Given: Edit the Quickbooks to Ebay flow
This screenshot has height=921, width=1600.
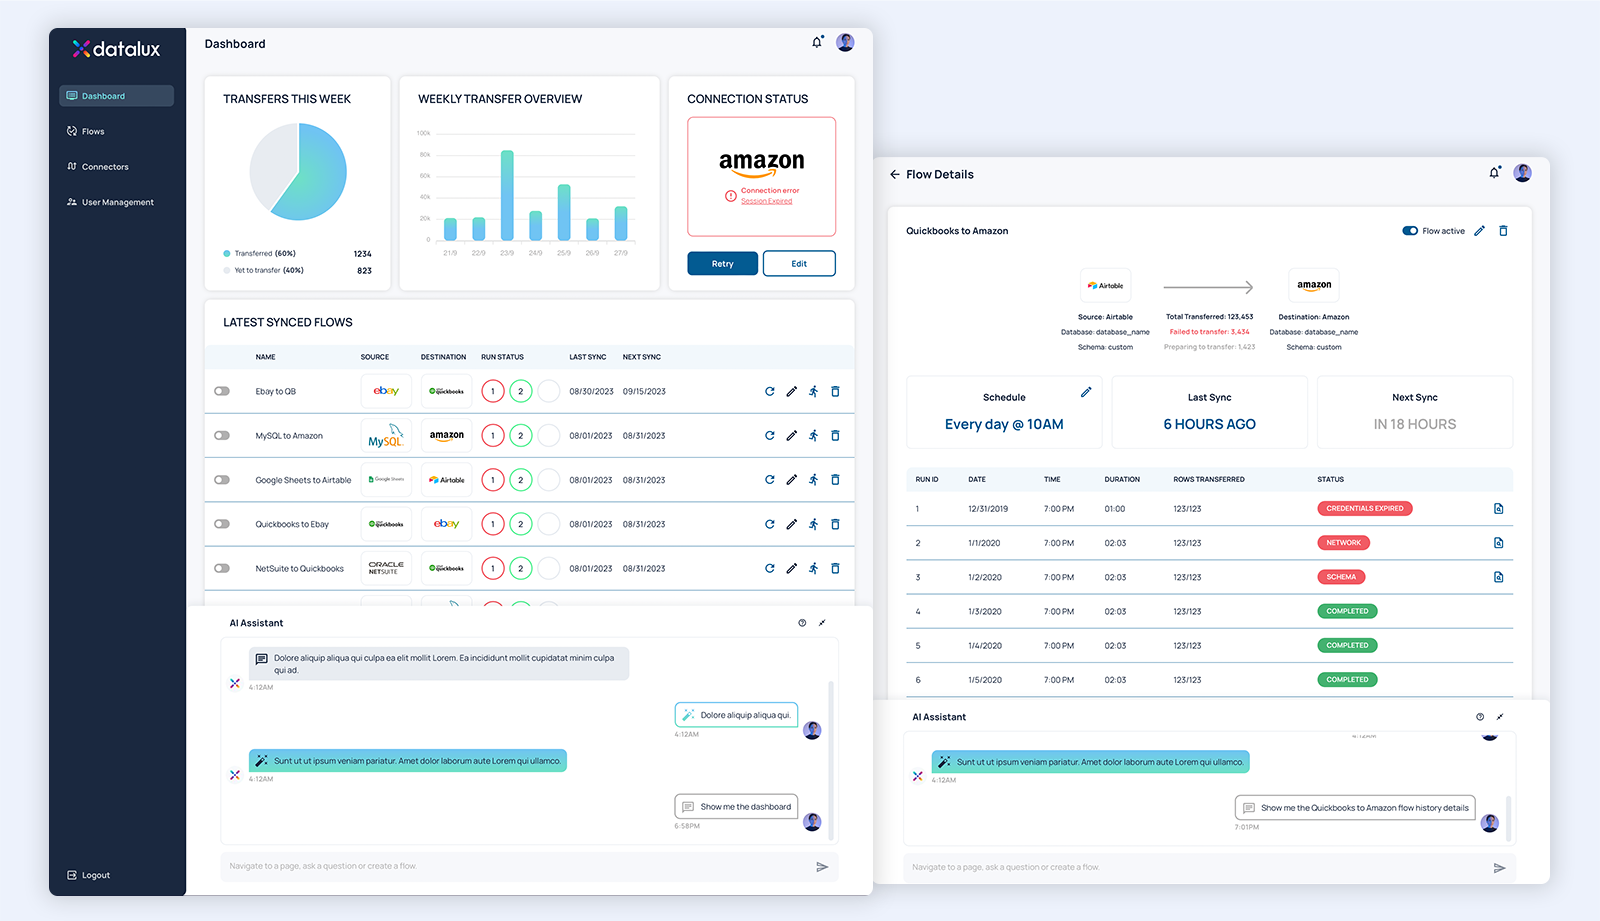Looking at the screenshot, I should 791,524.
